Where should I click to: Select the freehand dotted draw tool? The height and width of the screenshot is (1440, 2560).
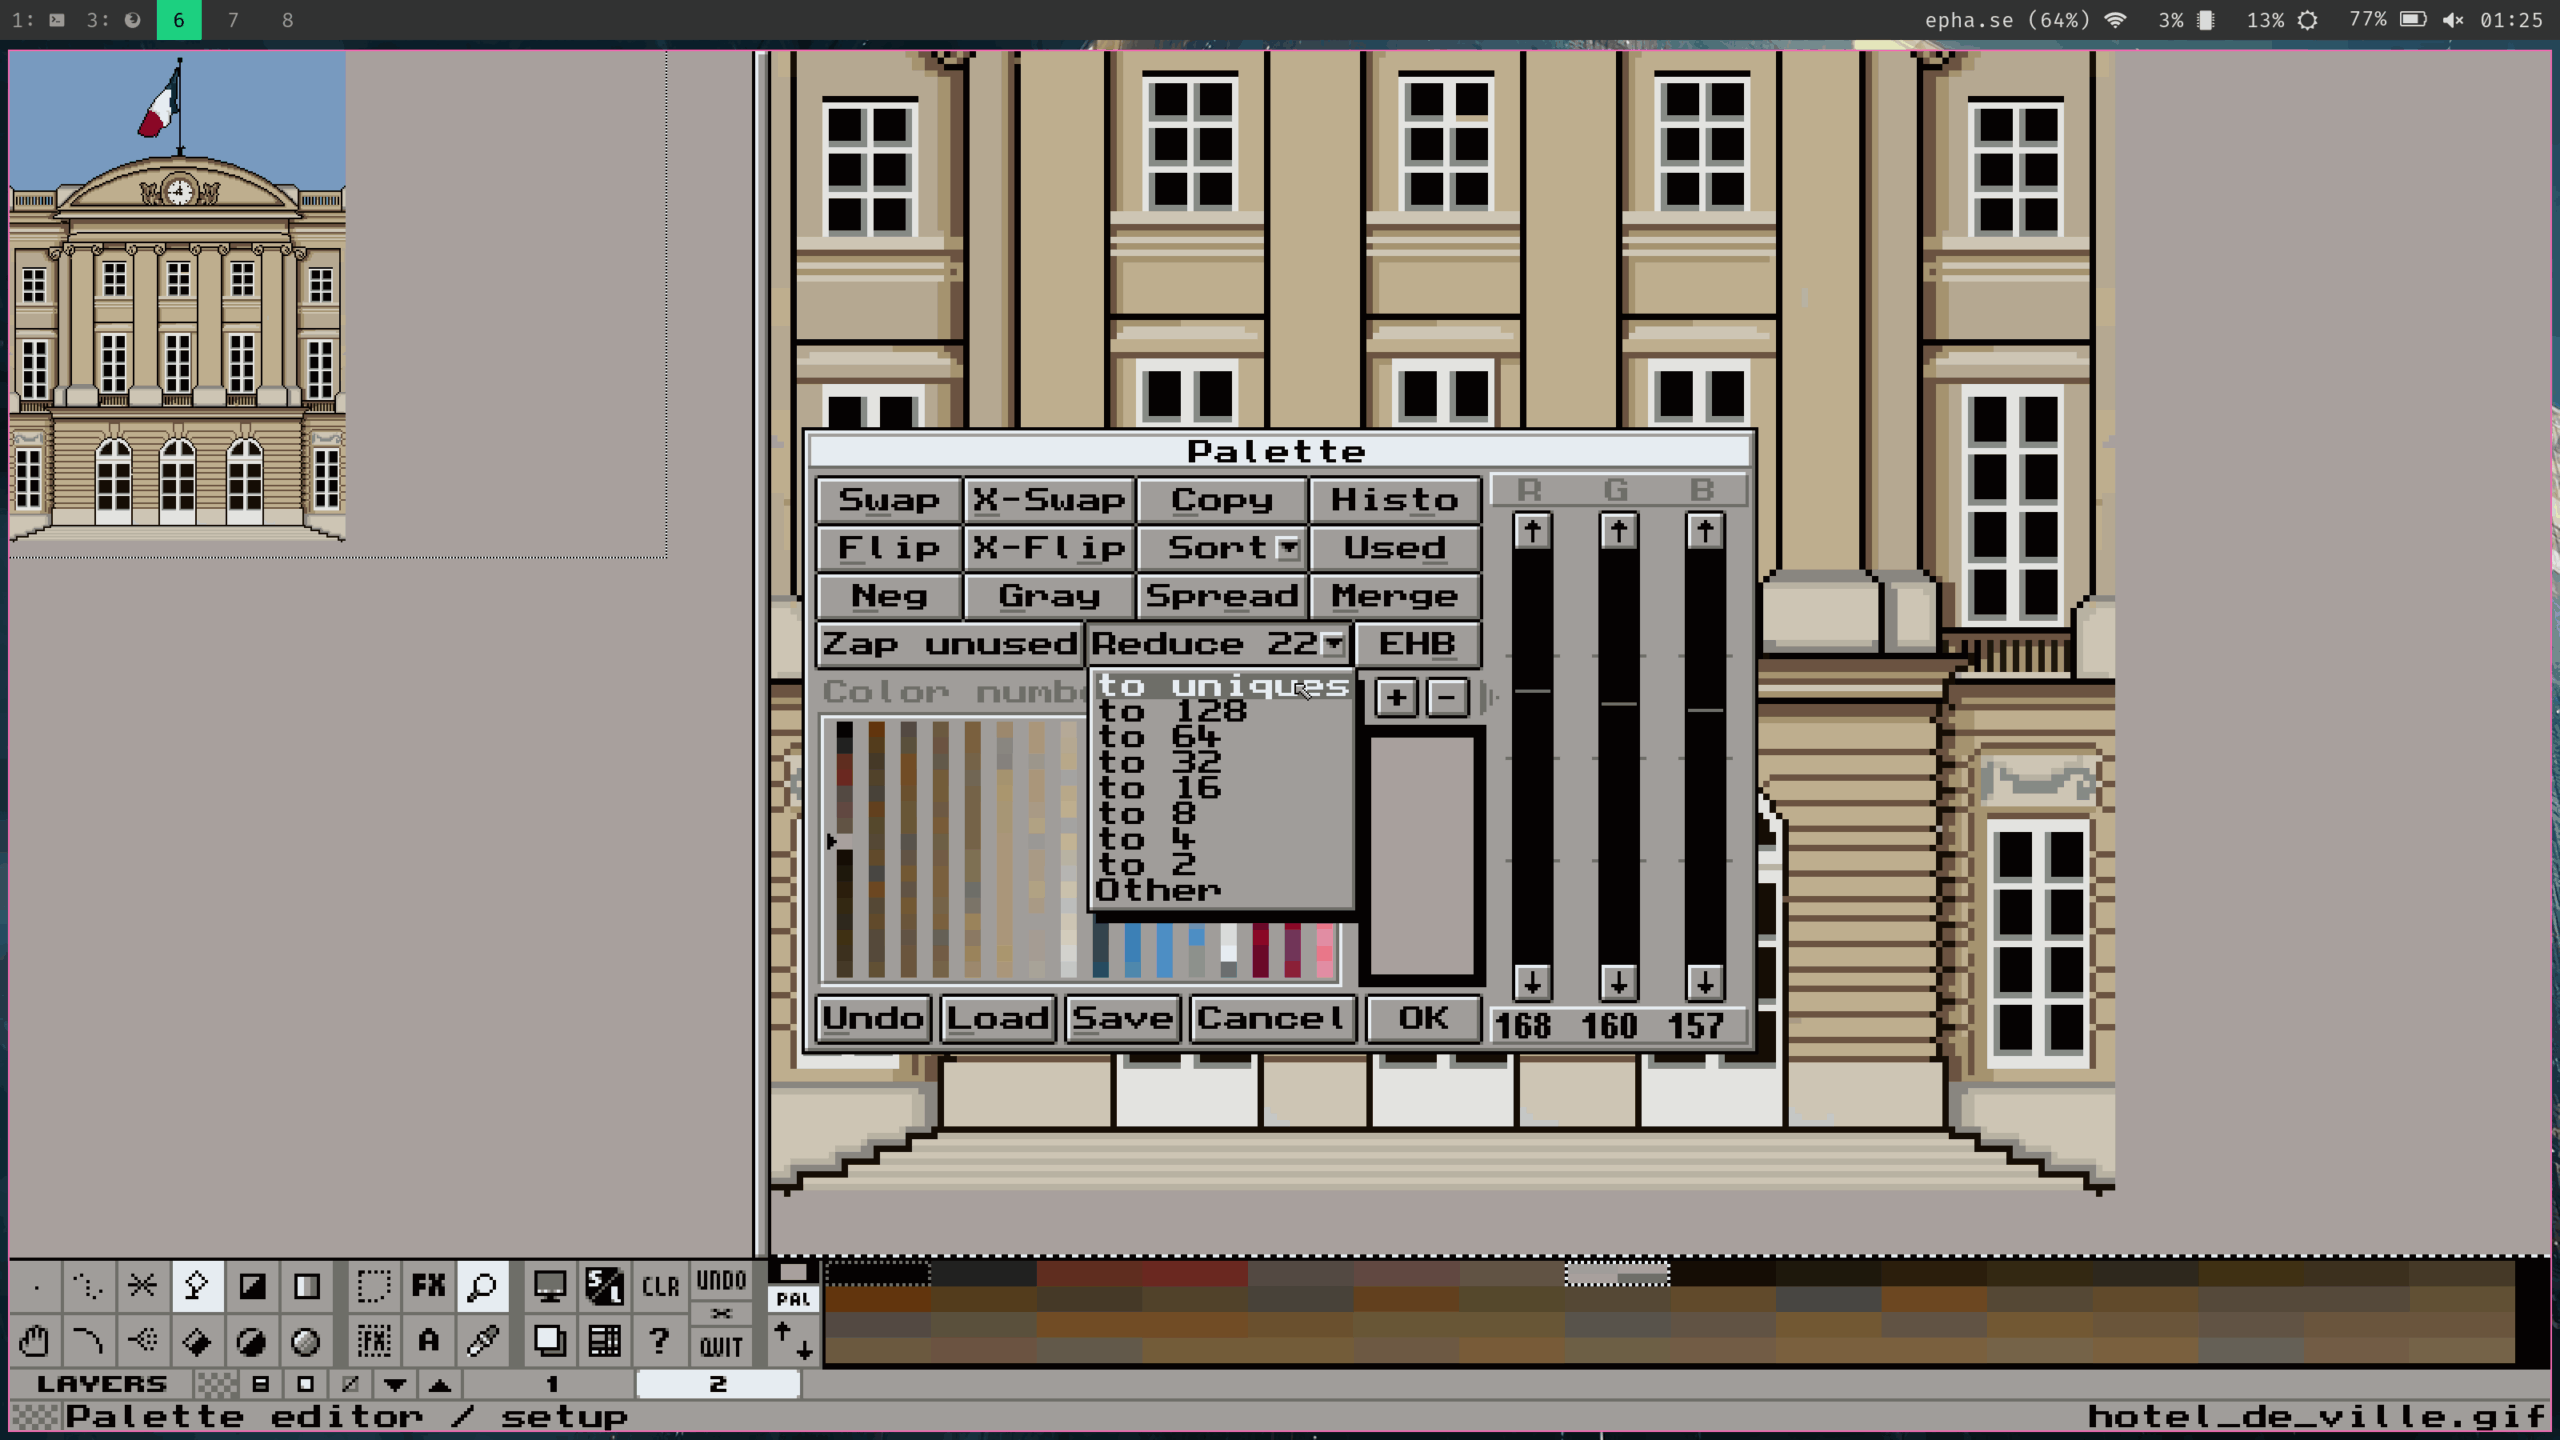click(x=88, y=1286)
